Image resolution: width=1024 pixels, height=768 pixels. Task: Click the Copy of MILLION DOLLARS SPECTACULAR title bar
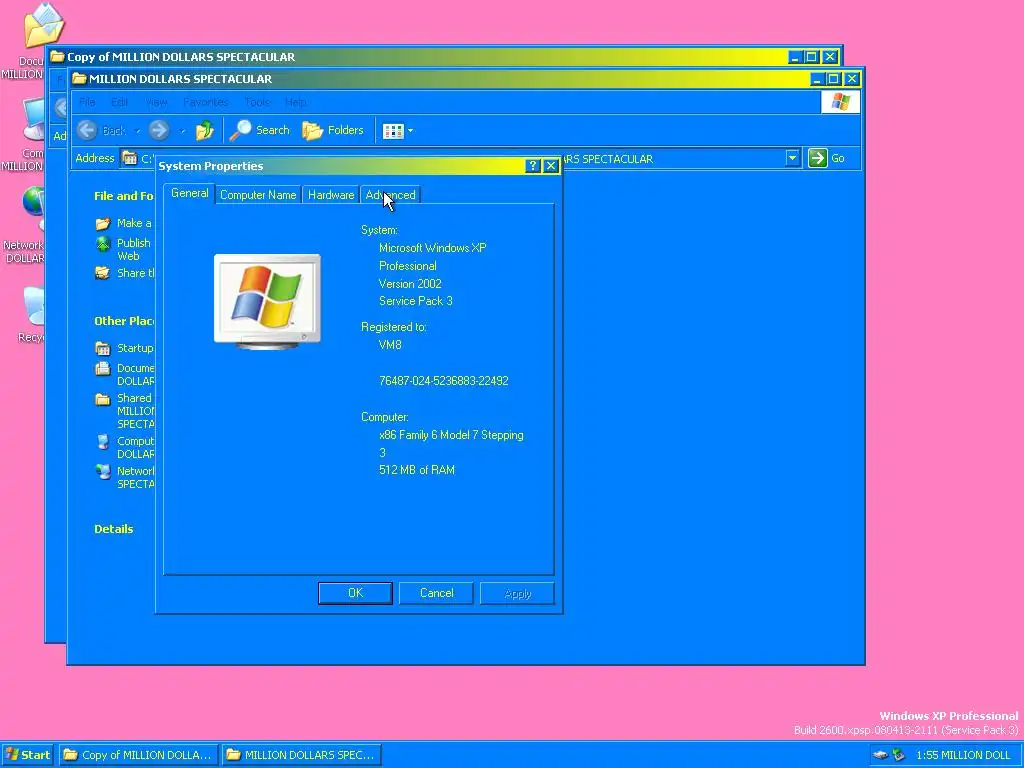tap(418, 57)
